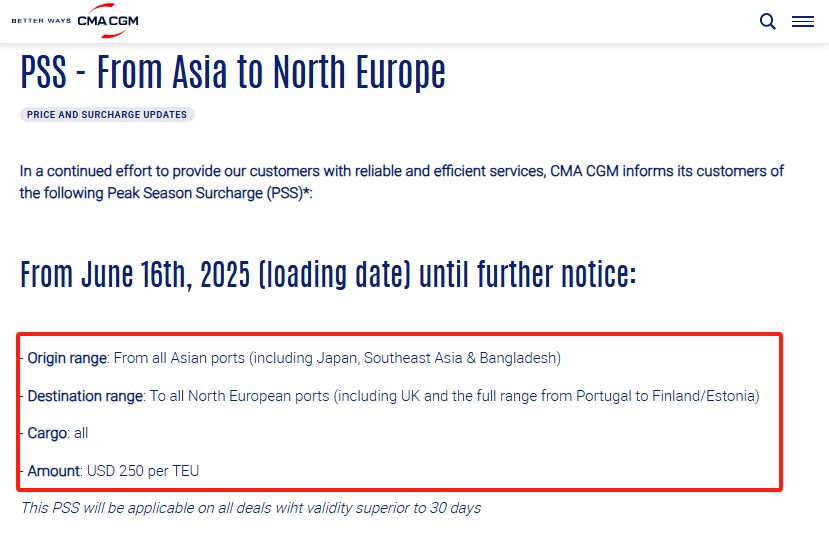This screenshot has height=535, width=829.
Task: Click the intro line mentioning reliable and efficient services
Action: (x=401, y=171)
